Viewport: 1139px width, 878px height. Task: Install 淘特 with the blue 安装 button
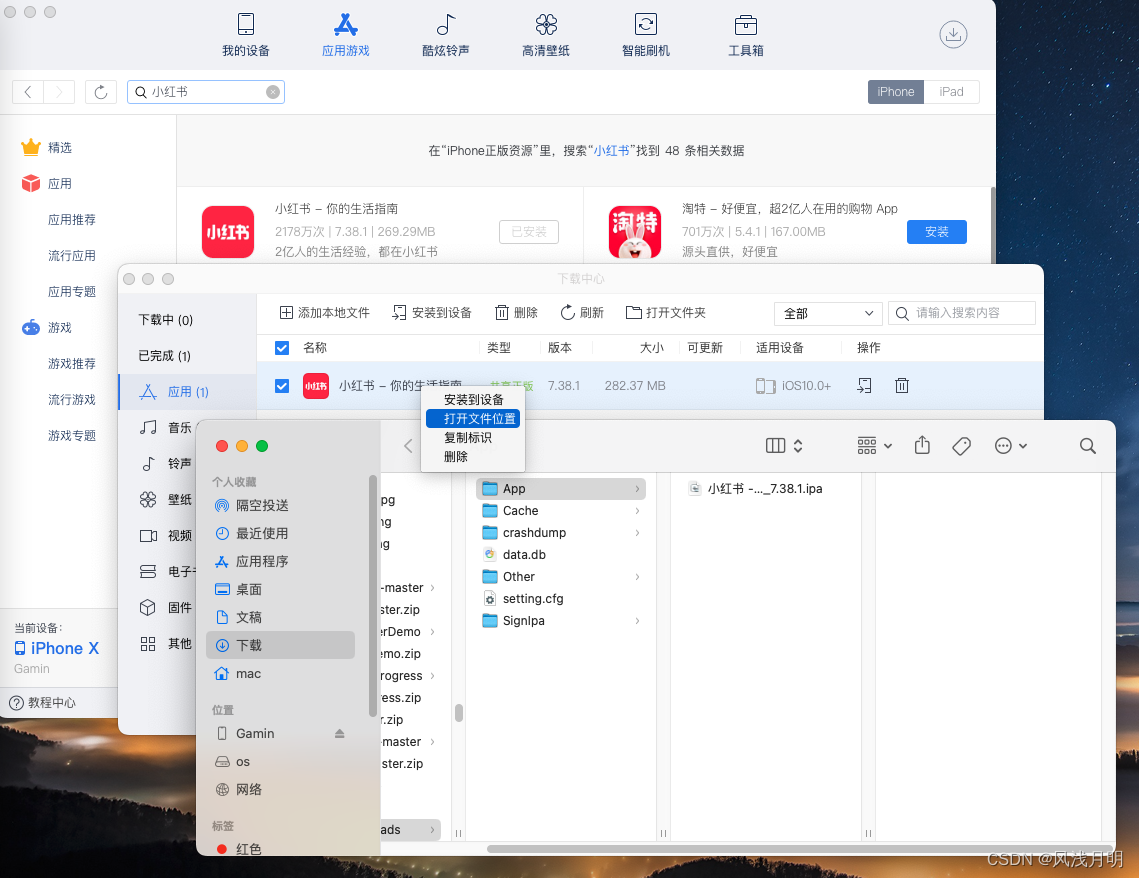pos(936,232)
